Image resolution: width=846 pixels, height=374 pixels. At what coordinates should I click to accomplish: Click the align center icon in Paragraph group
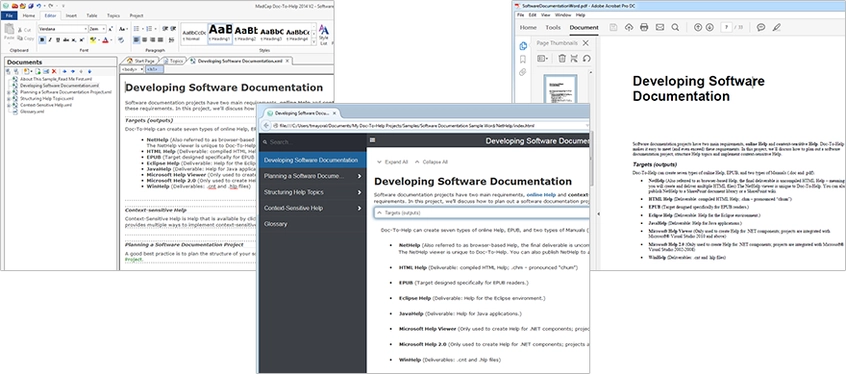click(145, 40)
